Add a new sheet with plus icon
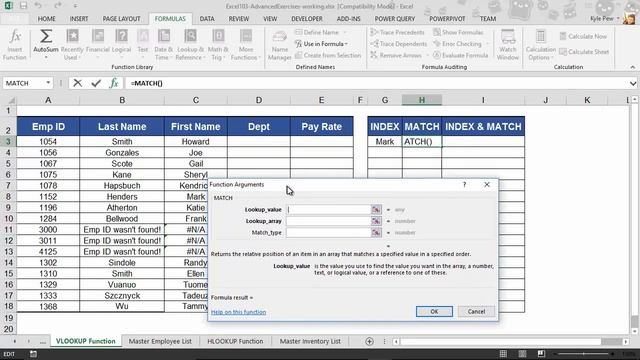Image resolution: width=640 pixels, height=360 pixels. click(x=369, y=341)
